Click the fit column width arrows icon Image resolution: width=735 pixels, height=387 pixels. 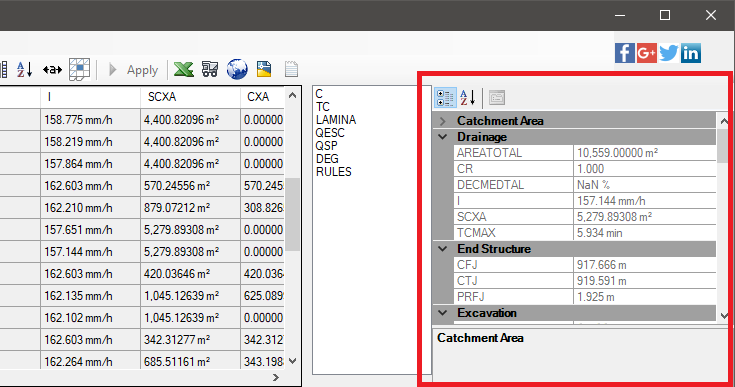[52, 70]
